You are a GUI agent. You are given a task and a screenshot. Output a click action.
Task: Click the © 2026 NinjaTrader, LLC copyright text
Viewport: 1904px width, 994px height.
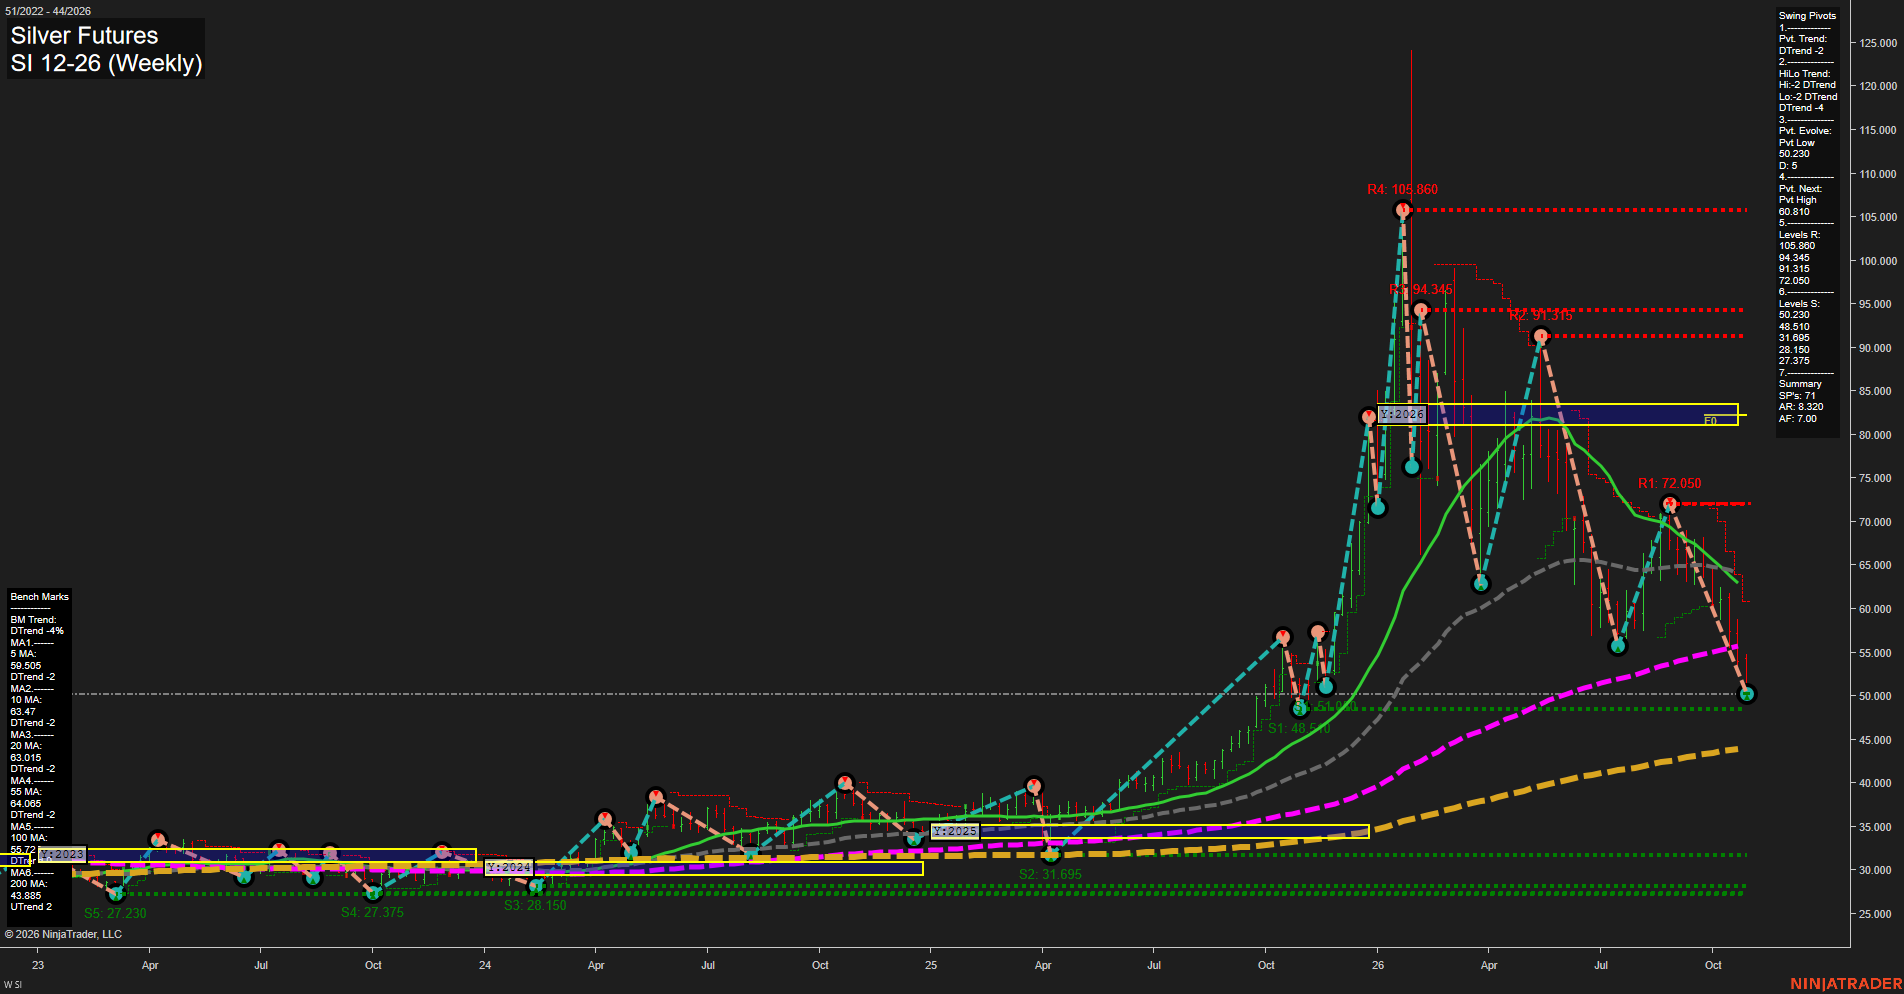tap(63, 934)
